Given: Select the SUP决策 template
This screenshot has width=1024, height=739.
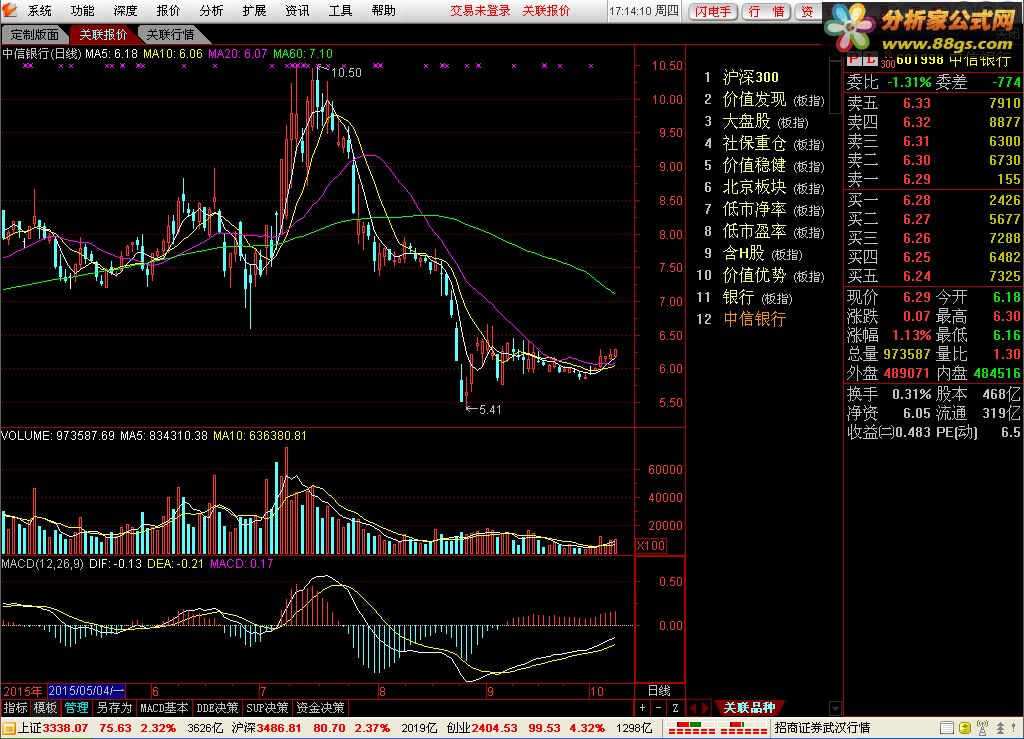Looking at the screenshot, I should 266,708.
